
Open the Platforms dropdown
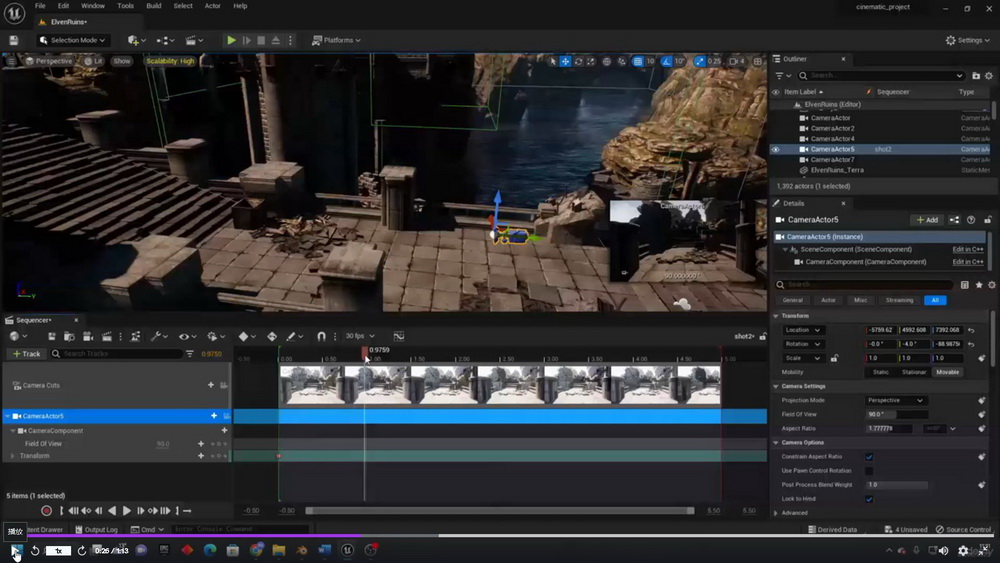tap(336, 40)
